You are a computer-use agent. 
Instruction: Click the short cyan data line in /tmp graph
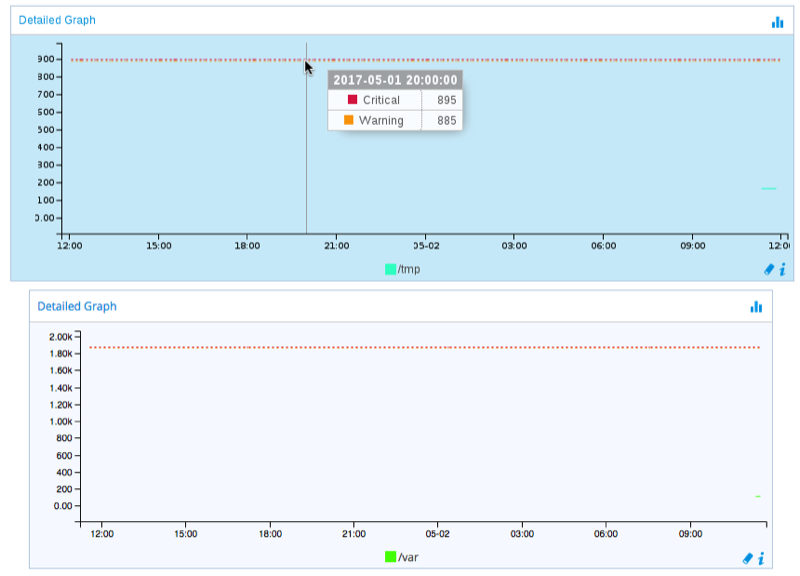click(x=768, y=188)
